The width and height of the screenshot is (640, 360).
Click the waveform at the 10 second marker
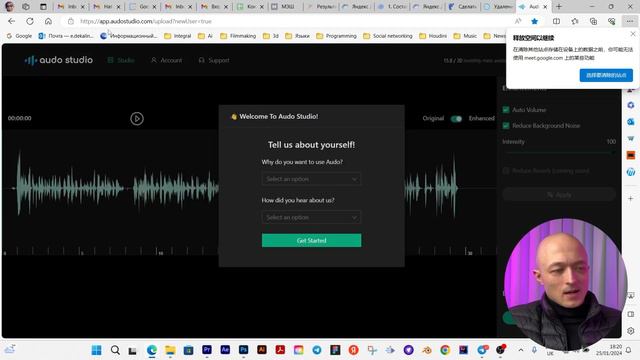tap(158, 189)
